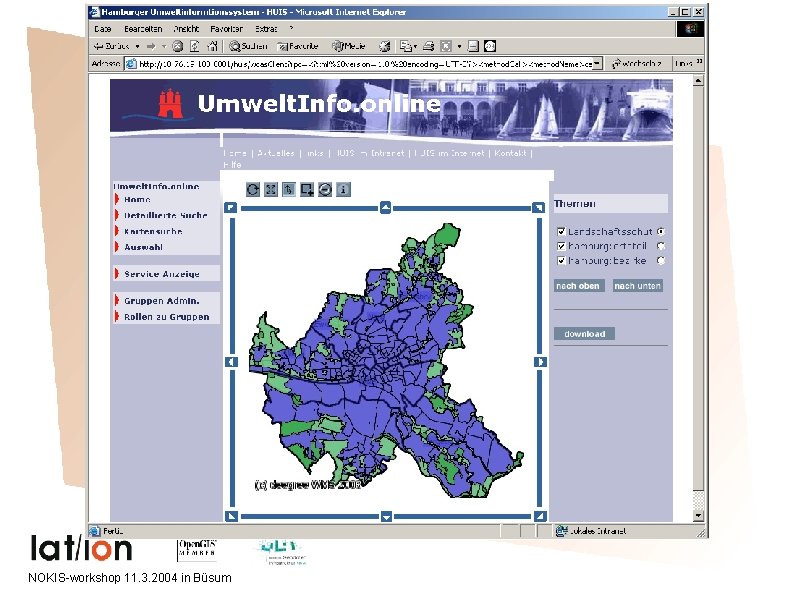Pan map north with top arrow
This screenshot has width=794, height=595.
pyautogui.click(x=385, y=207)
